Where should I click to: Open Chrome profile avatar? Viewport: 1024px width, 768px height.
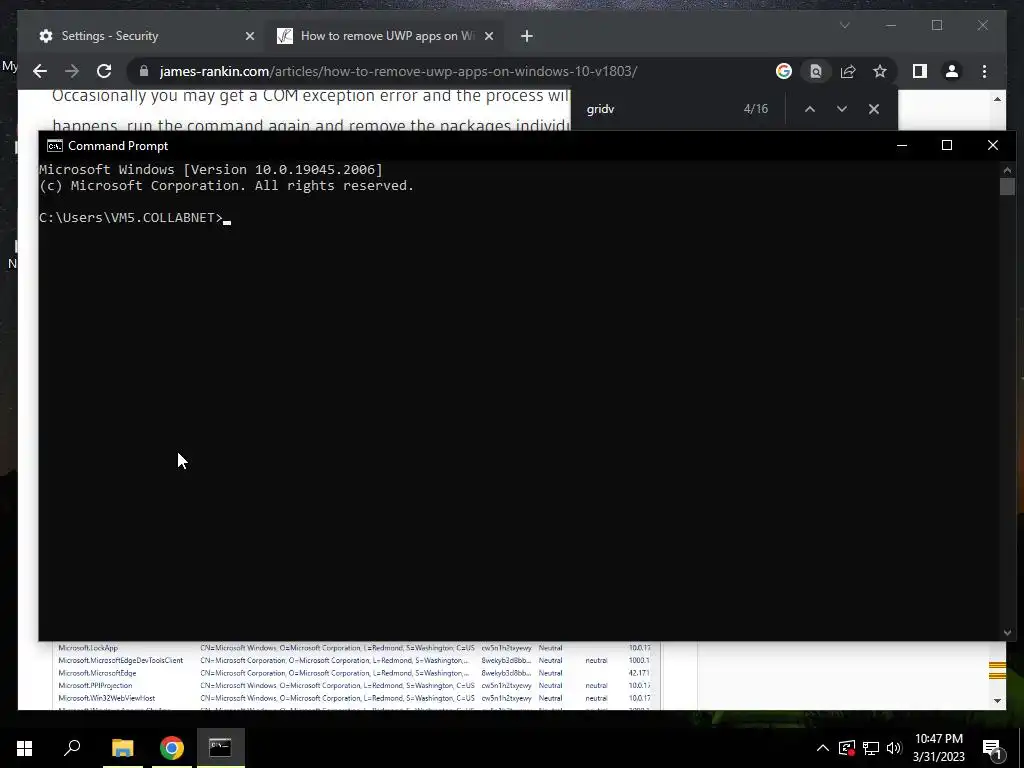(x=952, y=71)
